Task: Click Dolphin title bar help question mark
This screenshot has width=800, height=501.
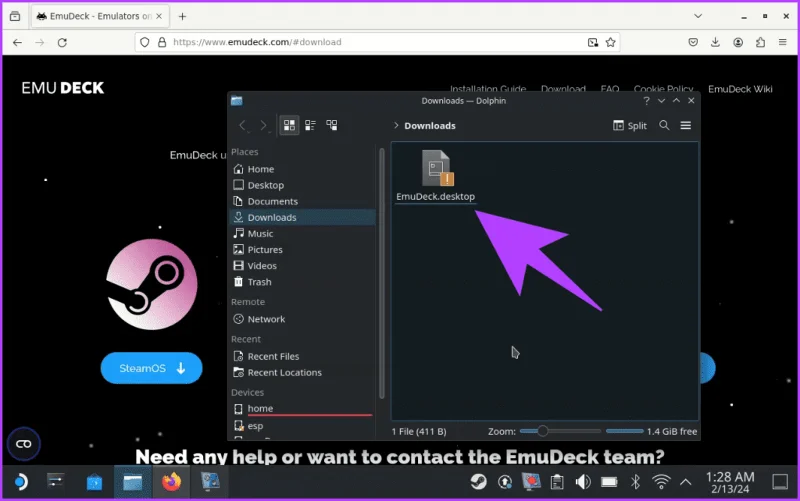Action: tap(646, 101)
